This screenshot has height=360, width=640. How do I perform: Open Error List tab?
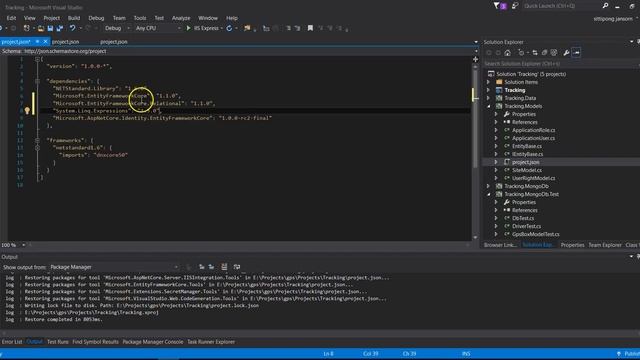pos(12,342)
